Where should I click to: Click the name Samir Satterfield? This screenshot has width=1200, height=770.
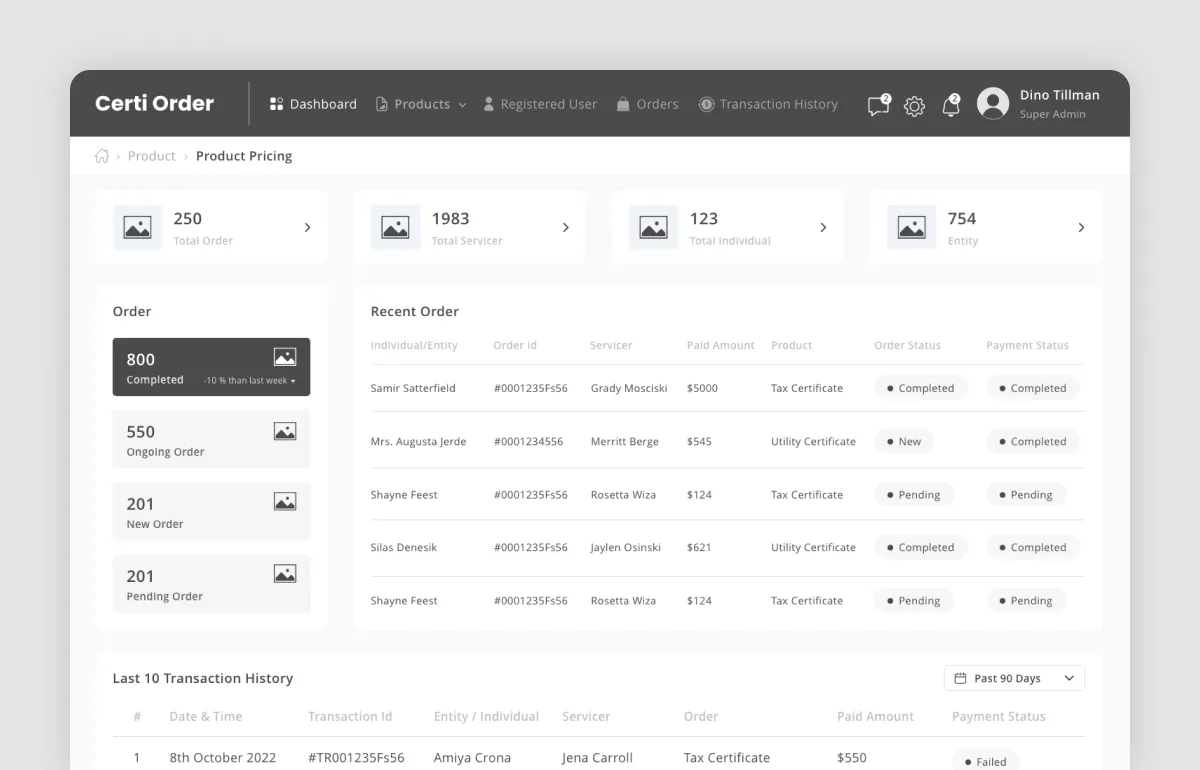point(413,388)
